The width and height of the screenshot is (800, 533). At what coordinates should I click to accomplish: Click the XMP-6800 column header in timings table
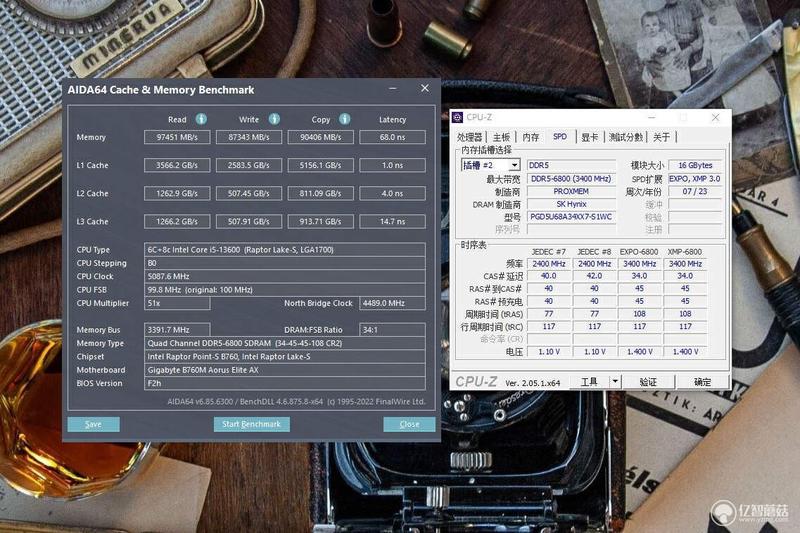[x=685, y=252]
